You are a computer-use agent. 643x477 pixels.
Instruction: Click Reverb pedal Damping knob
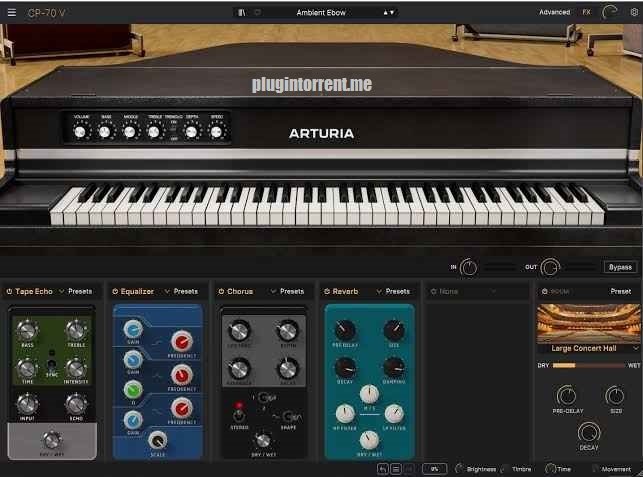[394, 367]
